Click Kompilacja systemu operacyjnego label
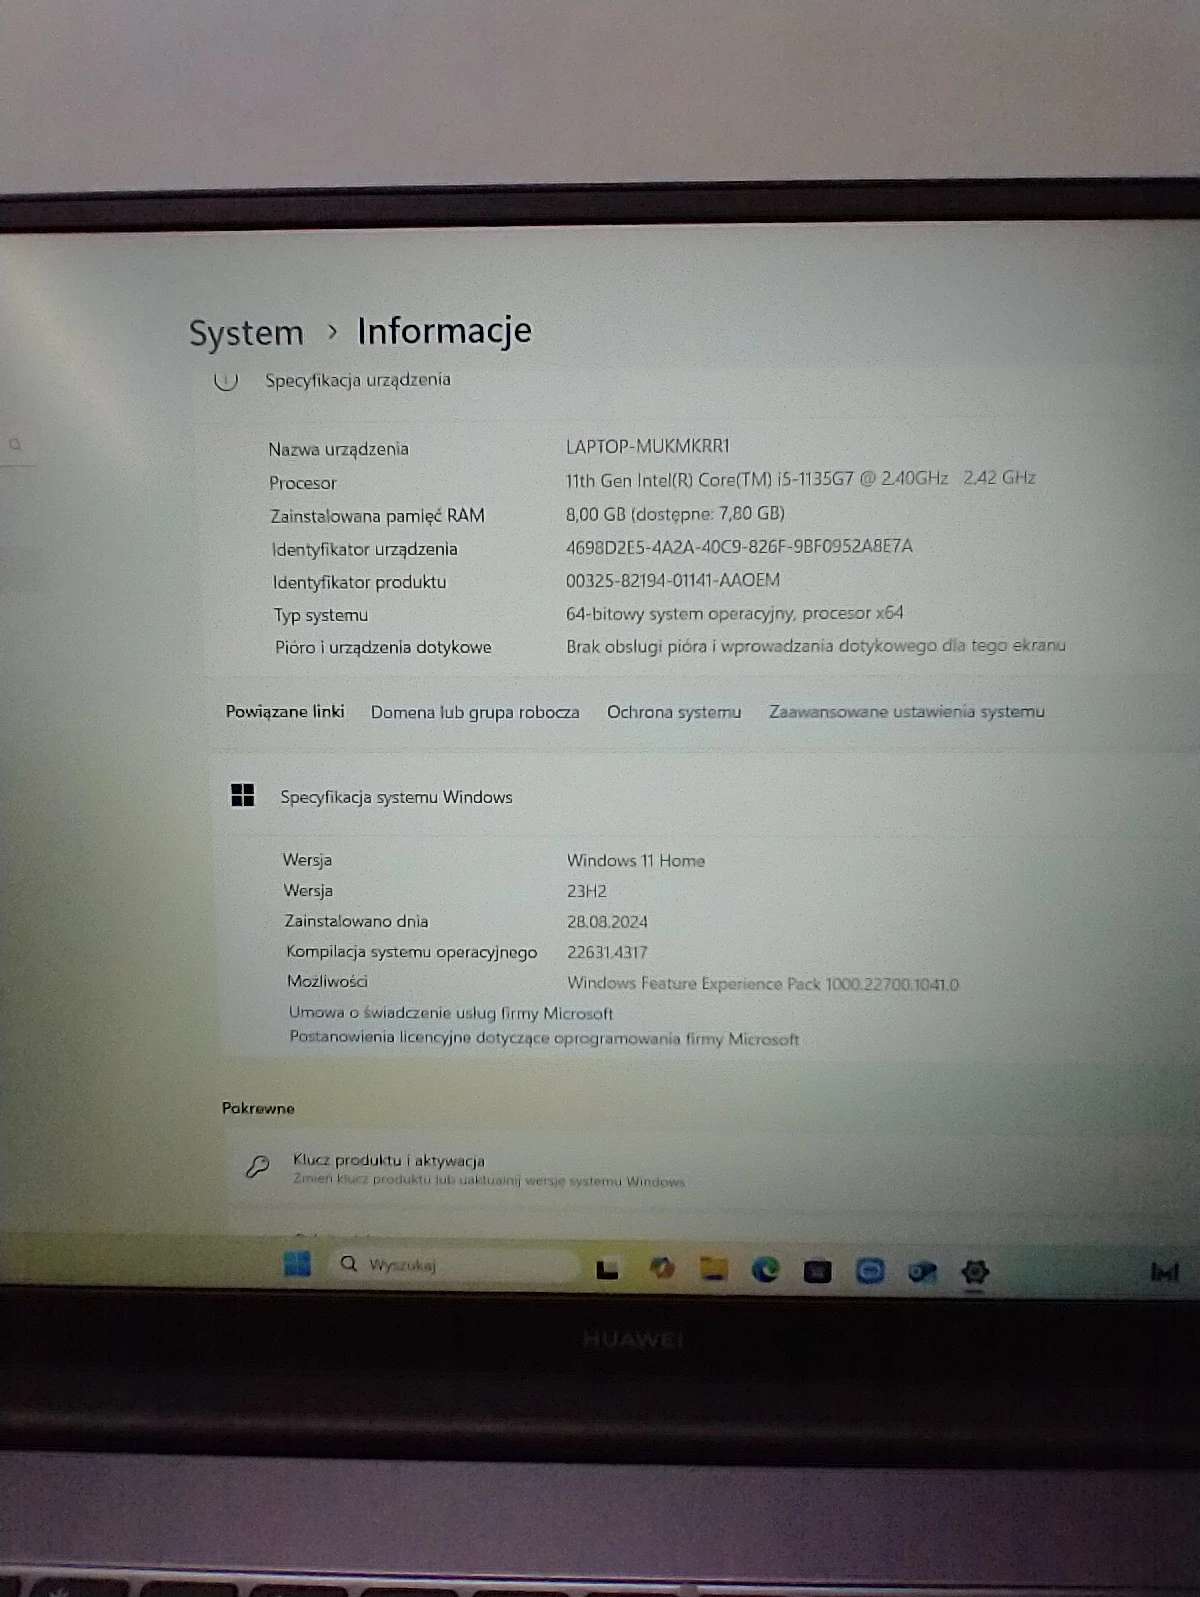 pyautogui.click(x=411, y=952)
